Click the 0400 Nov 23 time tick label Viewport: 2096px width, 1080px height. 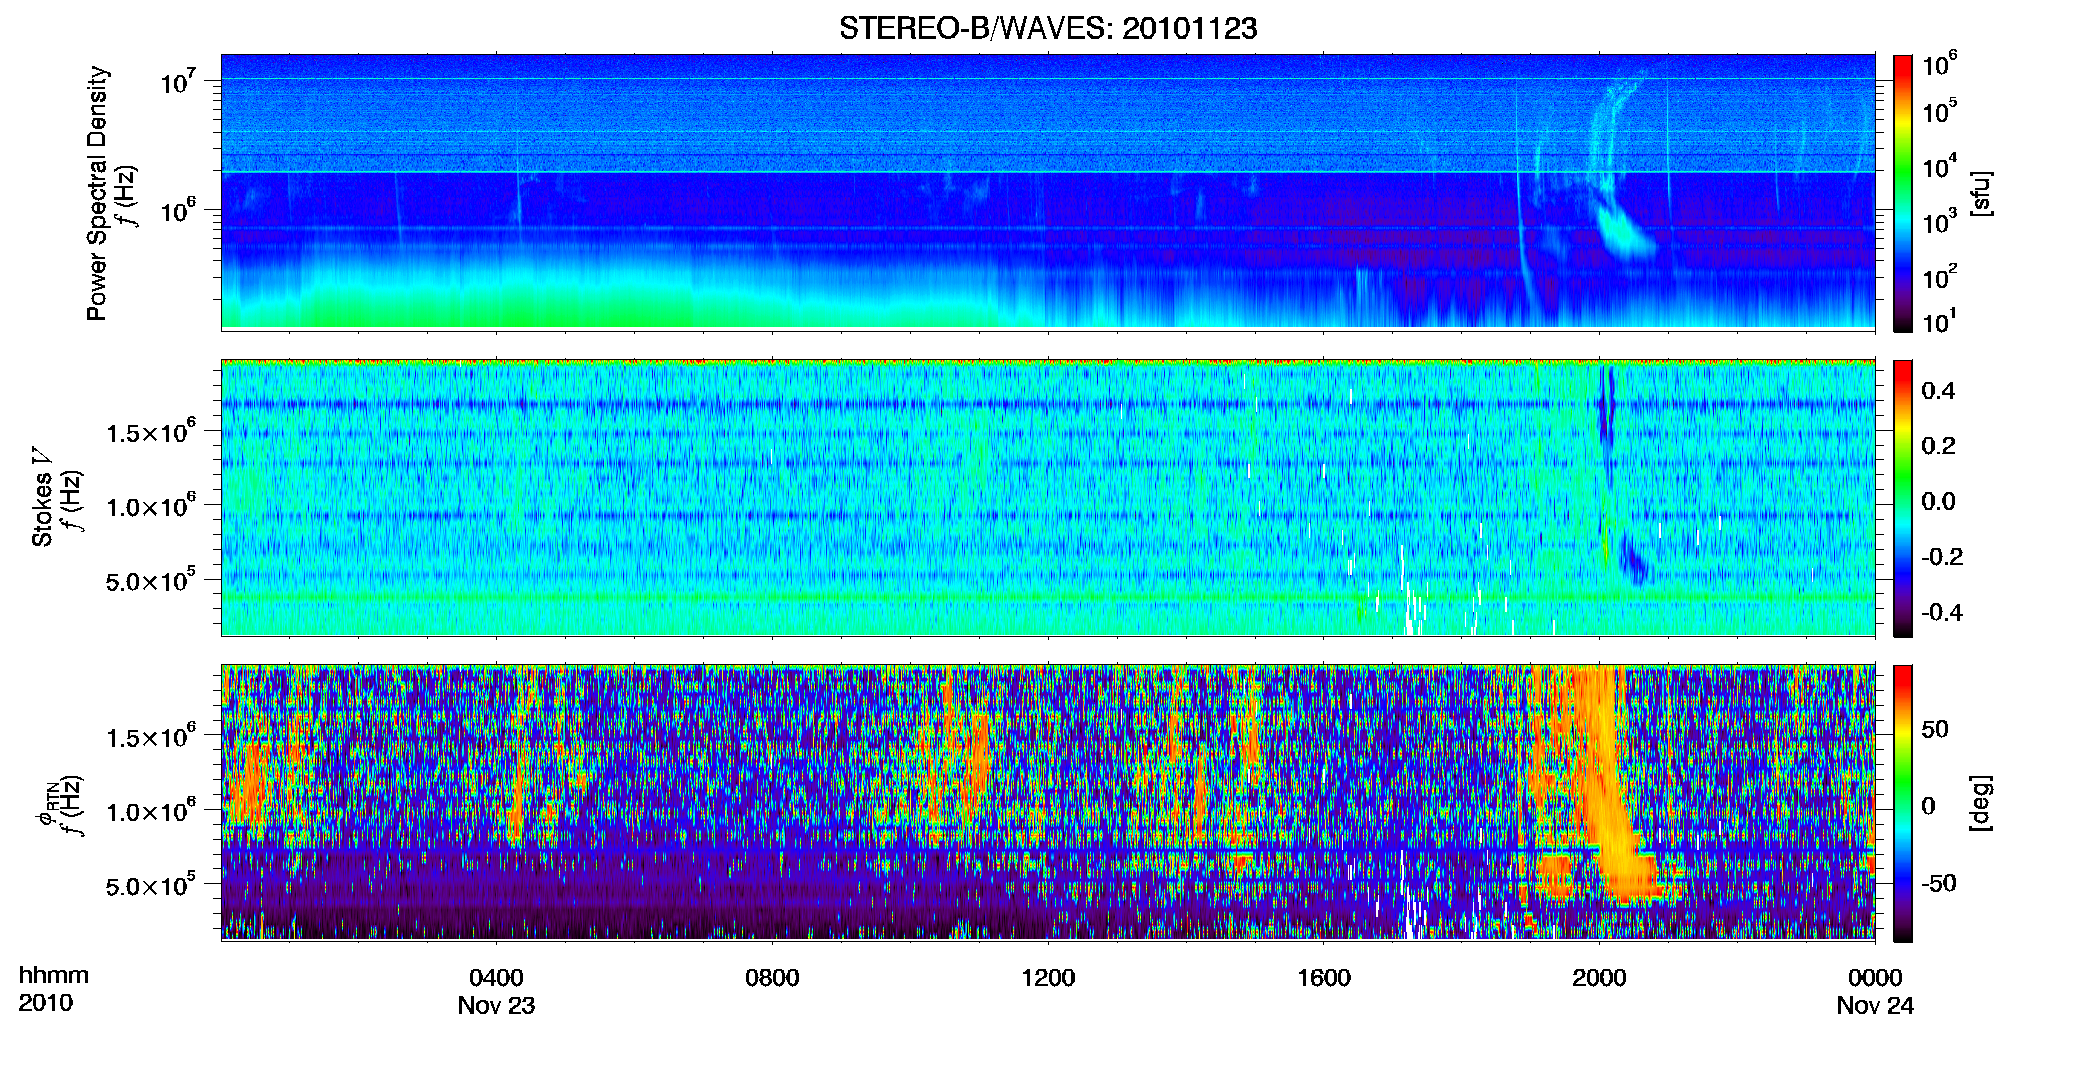point(496,991)
